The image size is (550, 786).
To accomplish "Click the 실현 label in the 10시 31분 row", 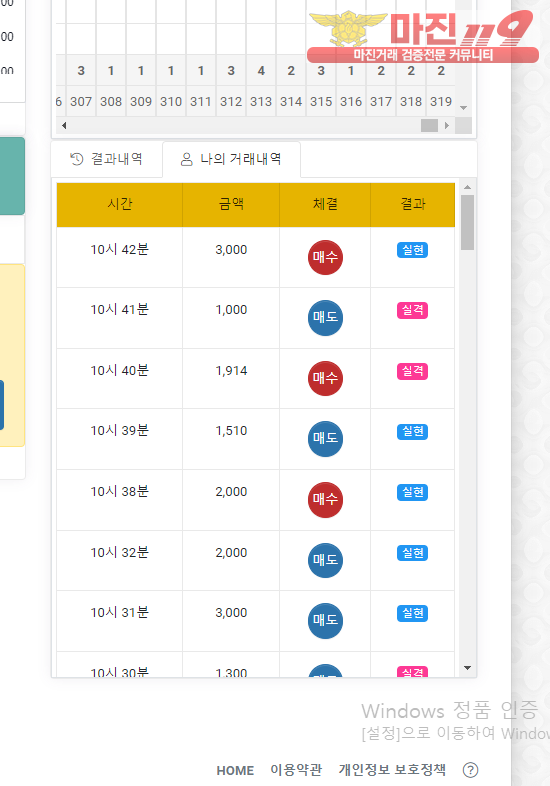I will click(x=413, y=613).
